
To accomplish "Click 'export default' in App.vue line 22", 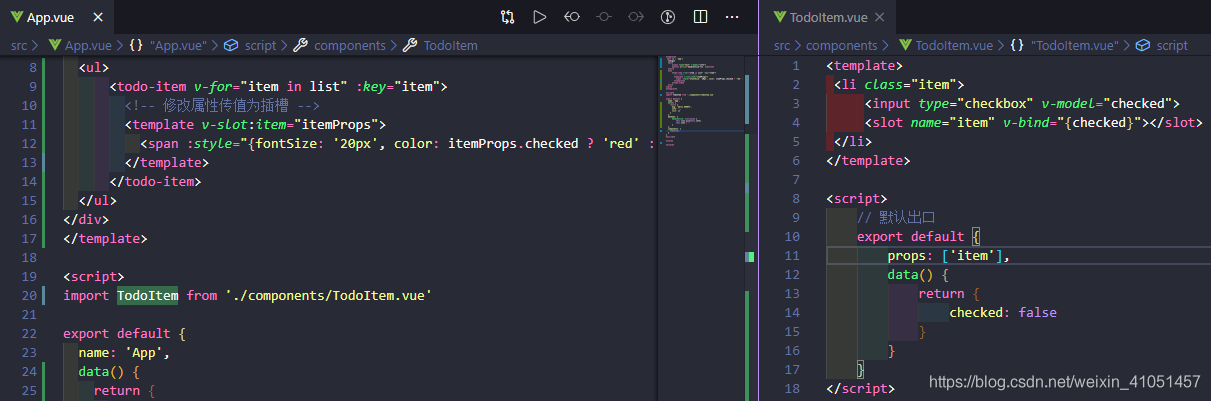I will 116,333.
